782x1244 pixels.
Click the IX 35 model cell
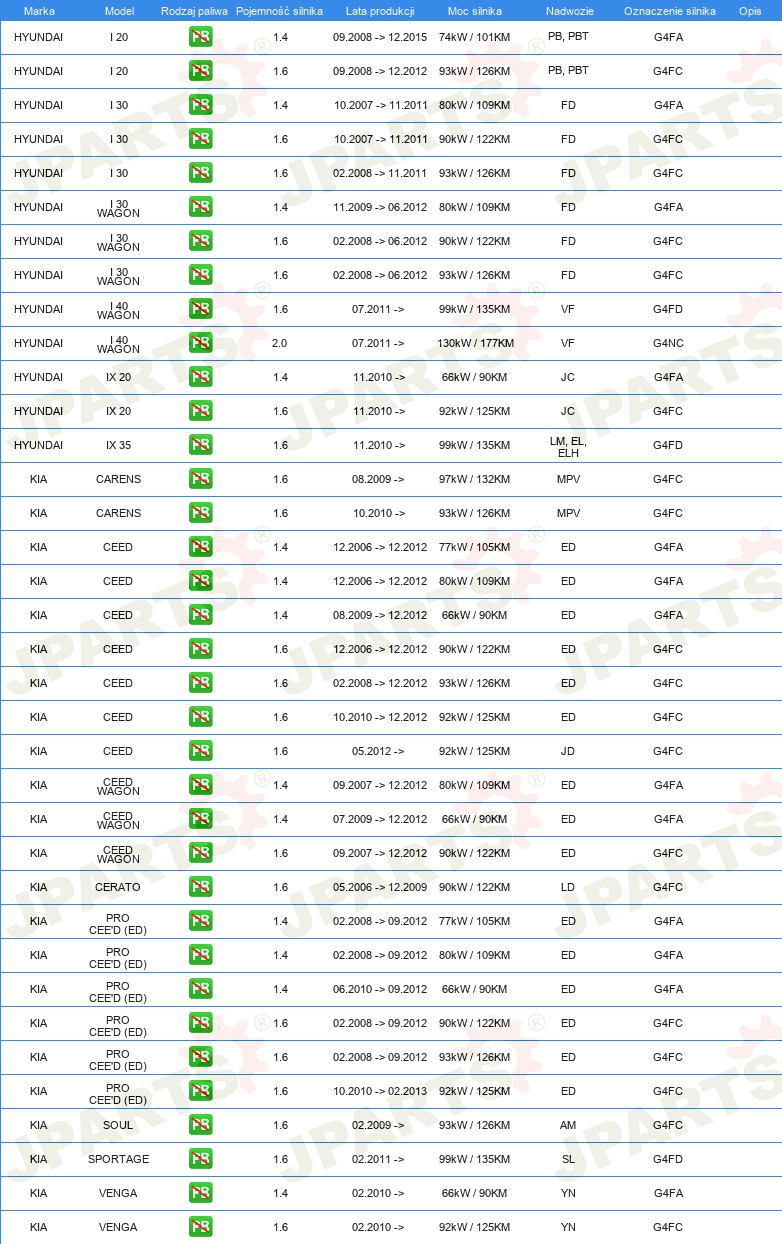(x=118, y=445)
